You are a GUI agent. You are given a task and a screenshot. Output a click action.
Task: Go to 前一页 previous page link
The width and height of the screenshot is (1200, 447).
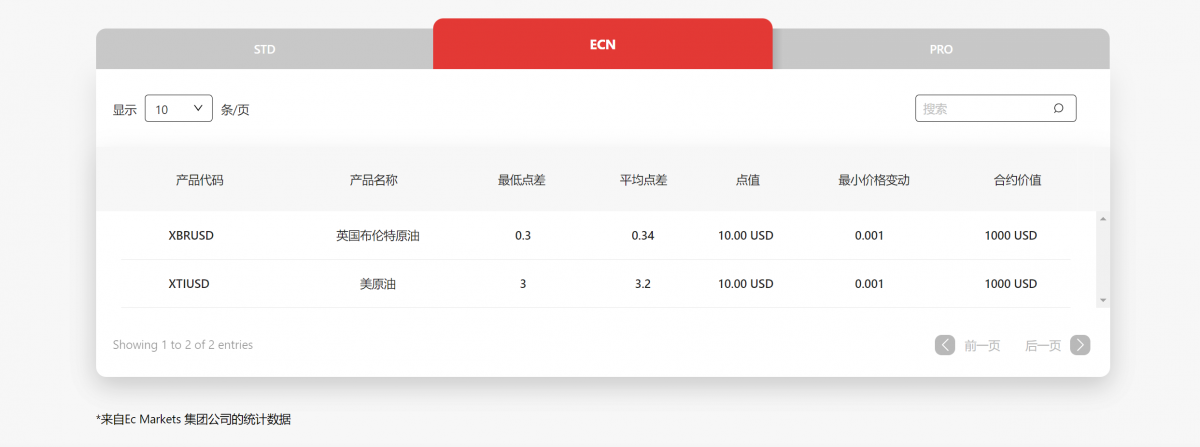tap(982, 346)
